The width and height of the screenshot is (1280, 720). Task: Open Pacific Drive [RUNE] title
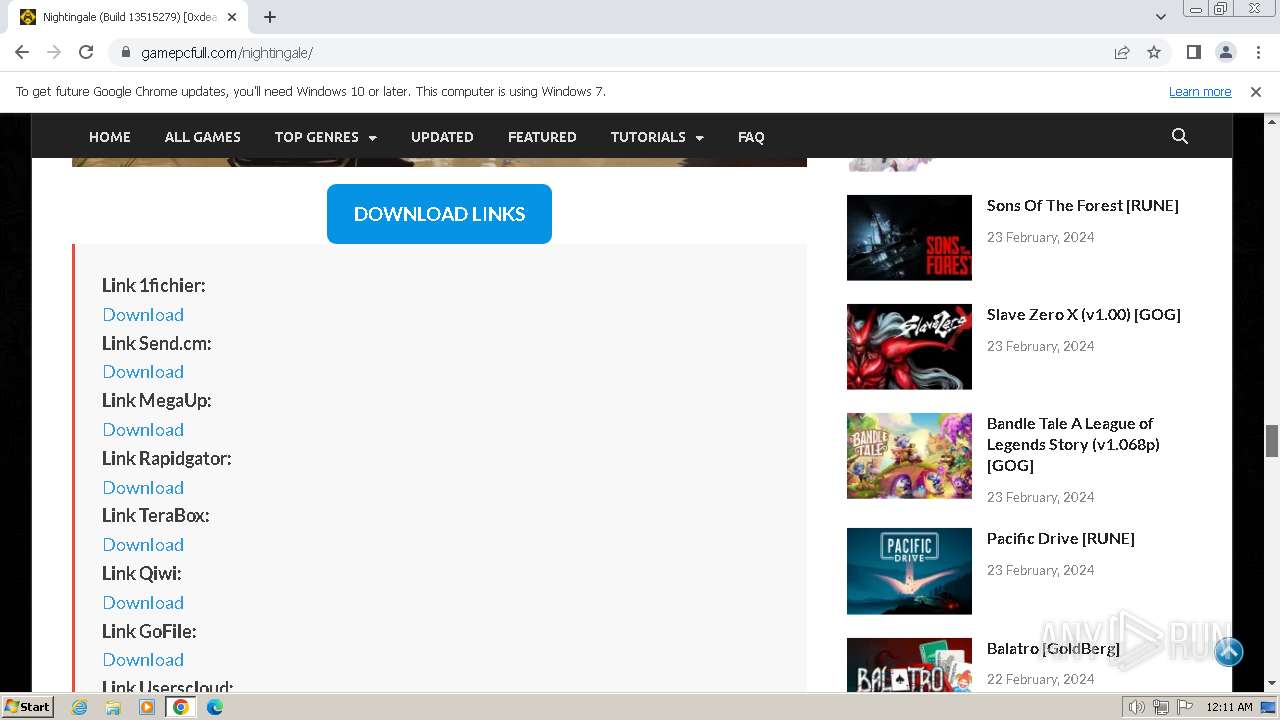(1061, 539)
